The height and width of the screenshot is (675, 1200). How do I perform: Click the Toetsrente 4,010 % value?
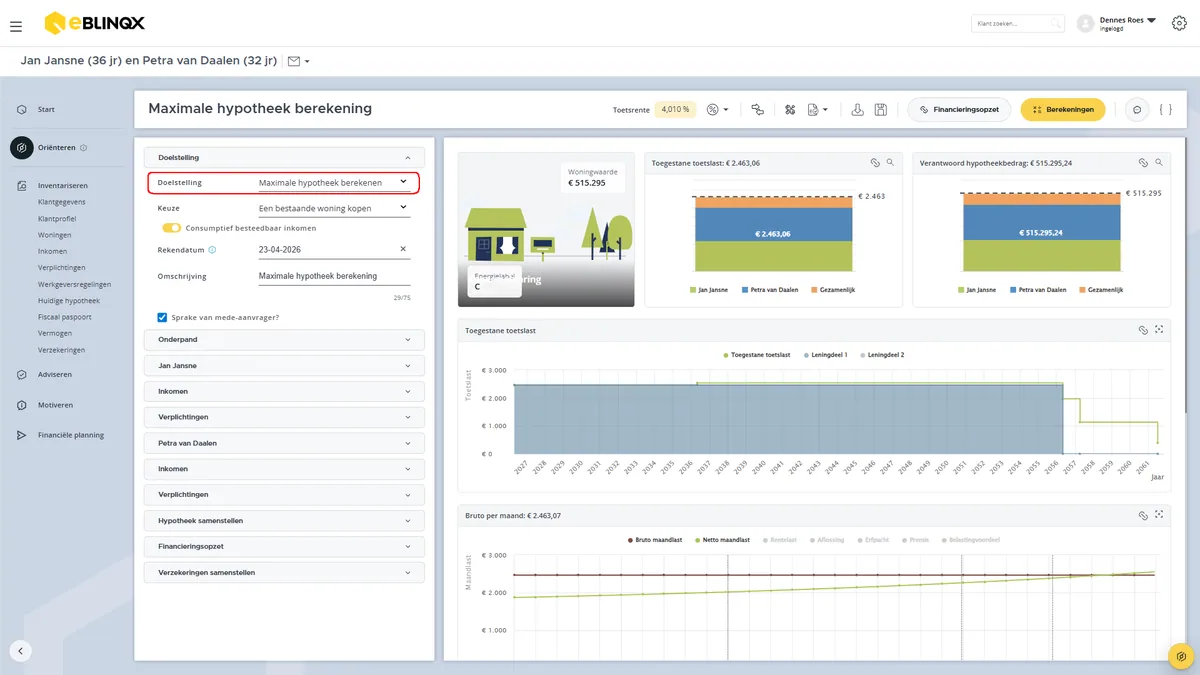click(x=676, y=110)
